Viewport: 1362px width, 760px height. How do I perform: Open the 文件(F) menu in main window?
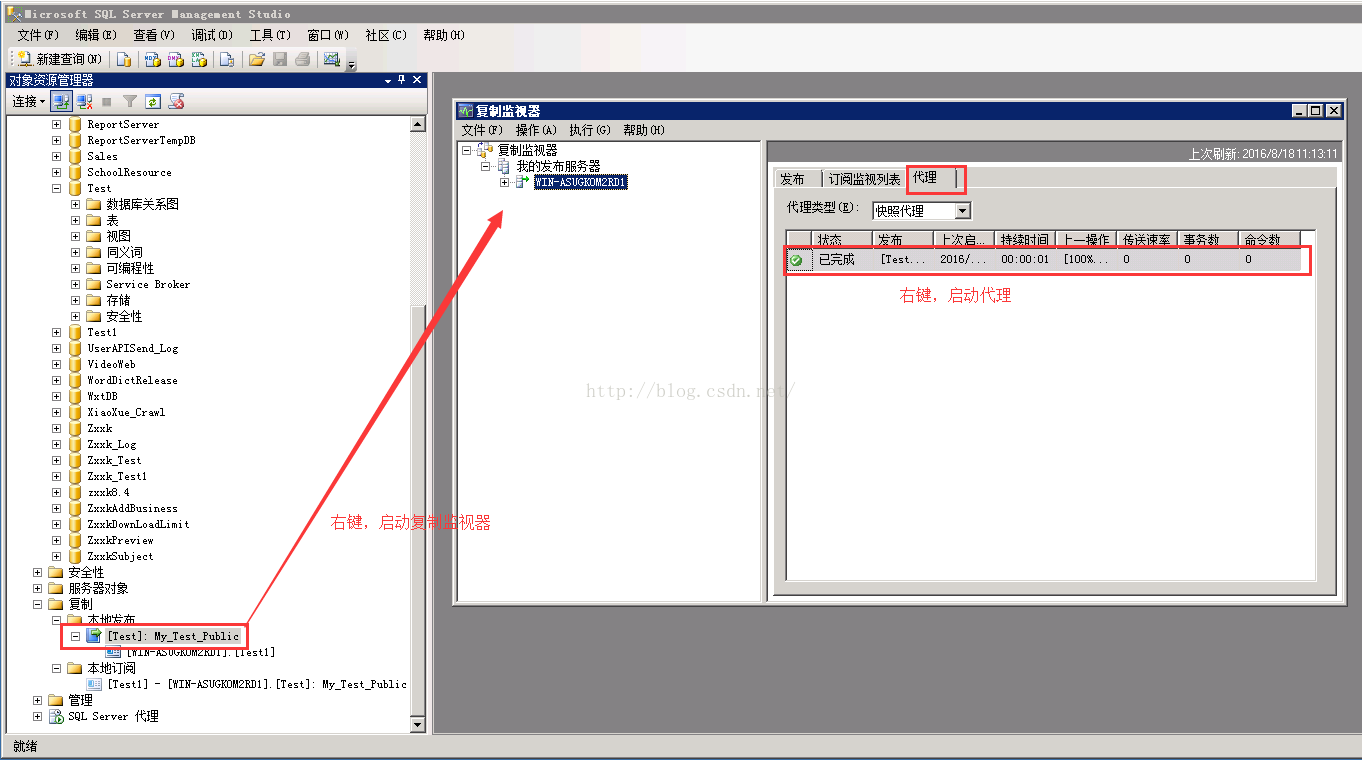(x=39, y=35)
